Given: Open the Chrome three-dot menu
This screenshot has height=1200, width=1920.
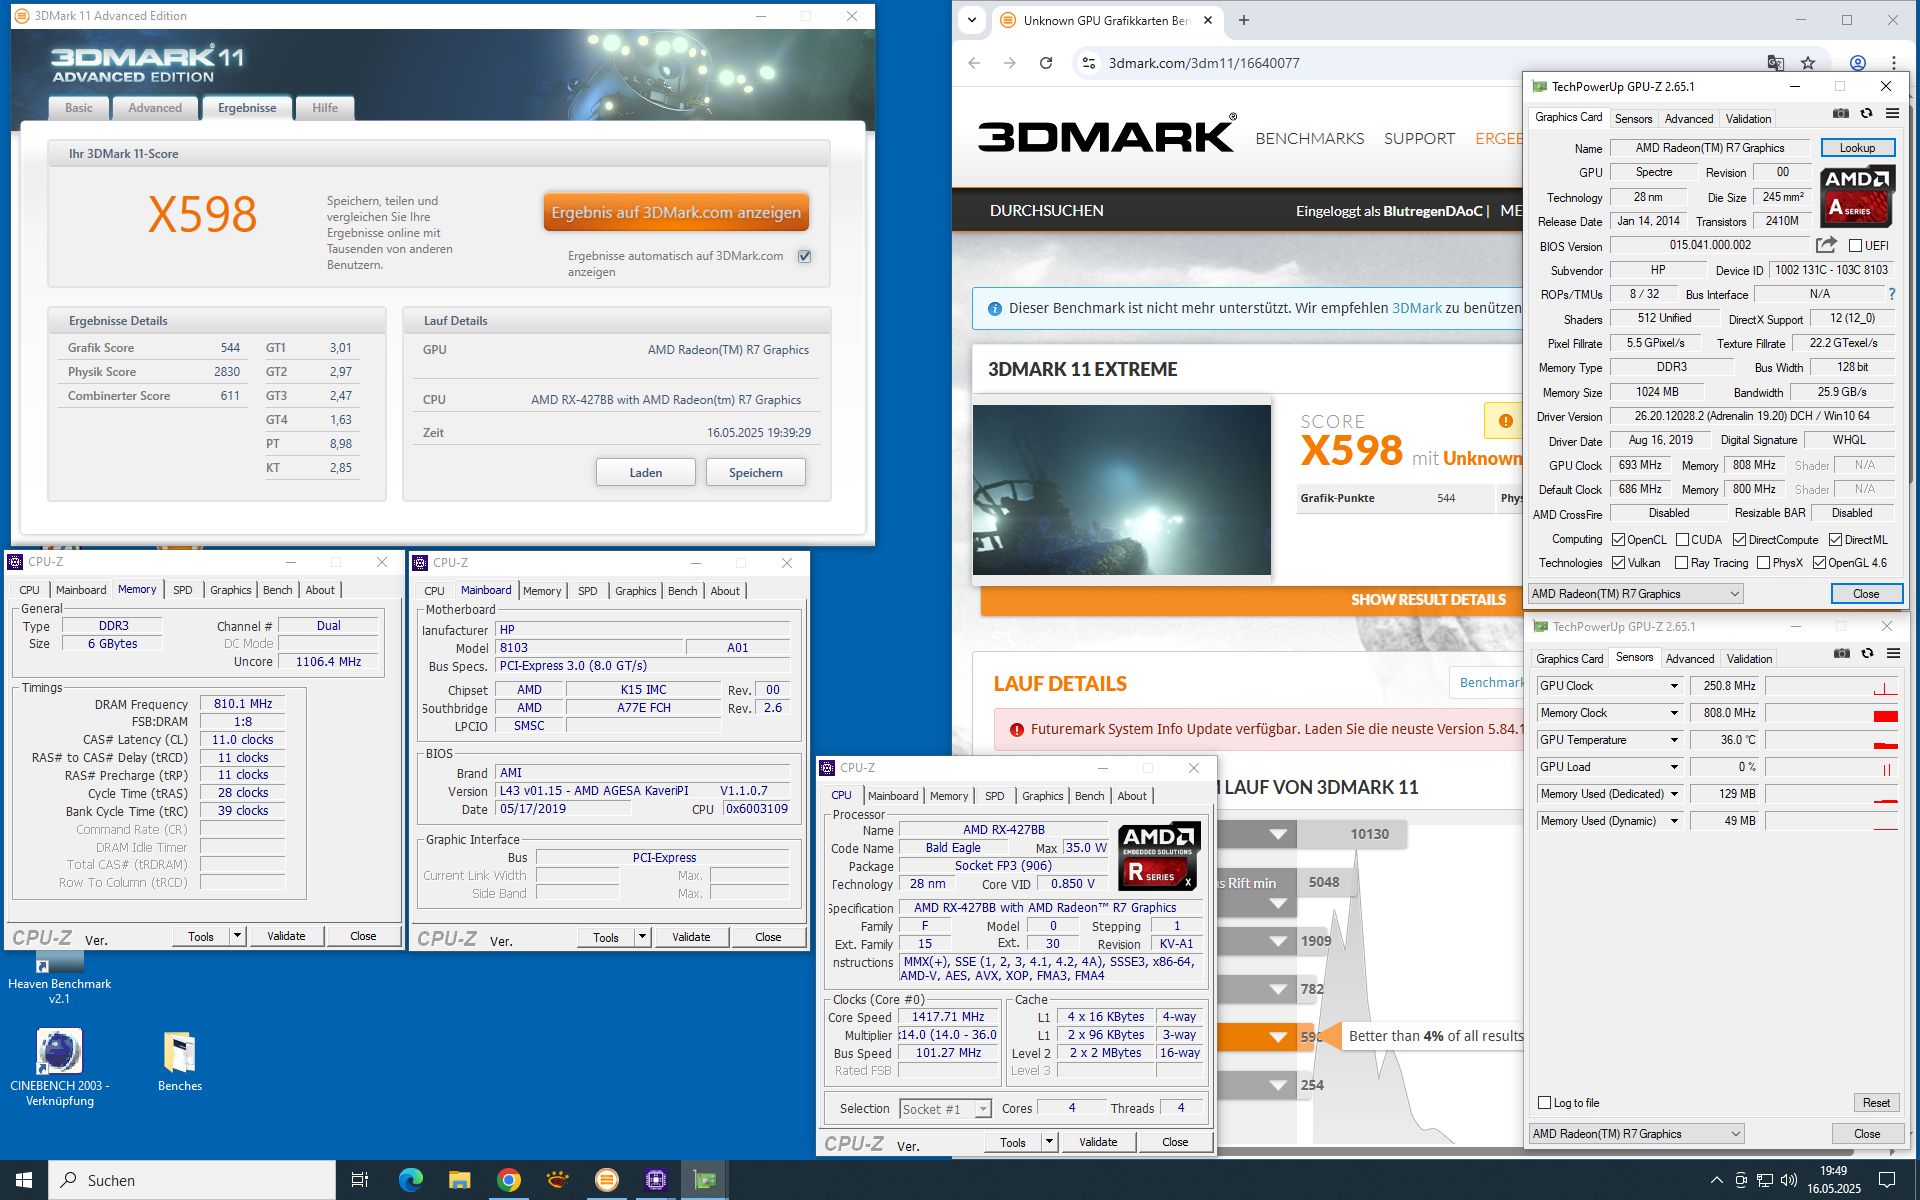Looking at the screenshot, I should tap(1893, 63).
